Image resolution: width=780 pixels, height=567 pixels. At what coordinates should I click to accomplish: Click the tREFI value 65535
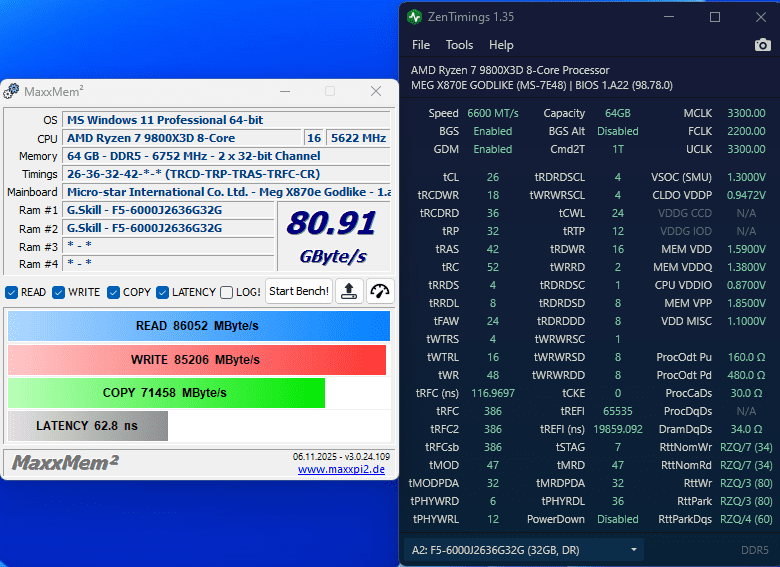coord(617,411)
